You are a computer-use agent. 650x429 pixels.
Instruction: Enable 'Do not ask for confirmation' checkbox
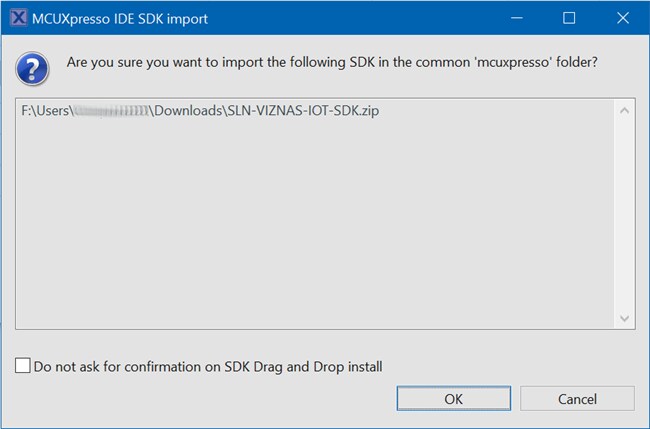[x=23, y=367]
